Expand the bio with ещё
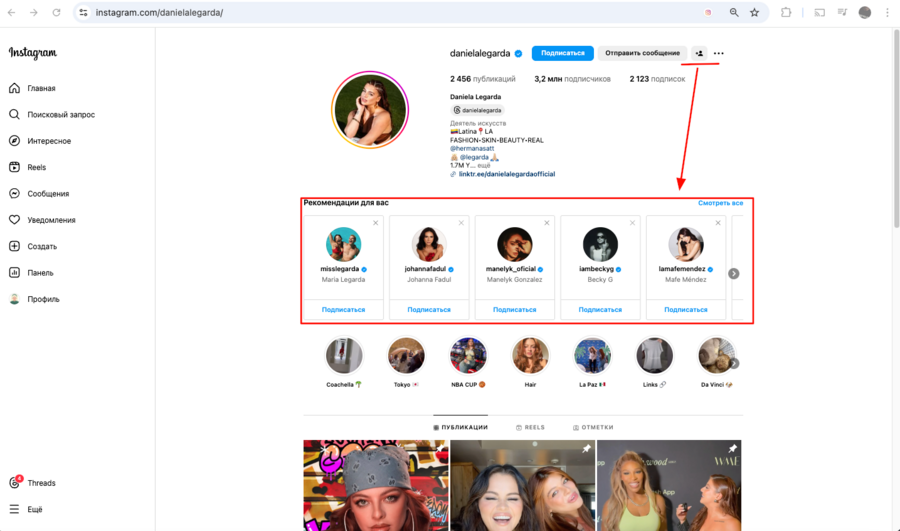The width and height of the screenshot is (900, 531). tap(484, 165)
